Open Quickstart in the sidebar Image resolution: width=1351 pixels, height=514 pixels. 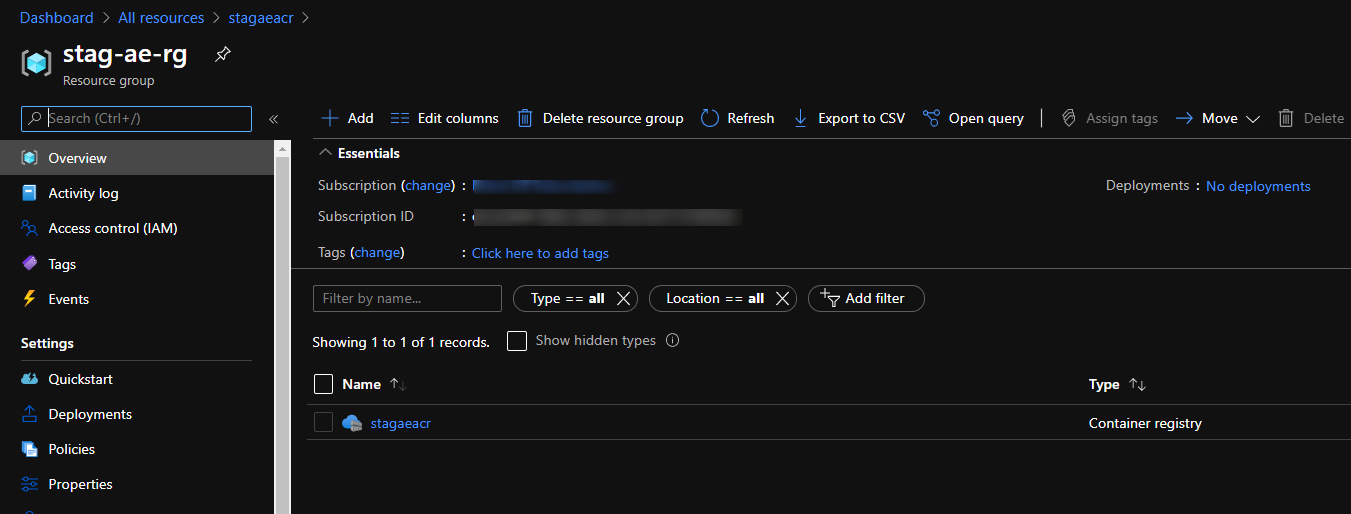coord(137,379)
